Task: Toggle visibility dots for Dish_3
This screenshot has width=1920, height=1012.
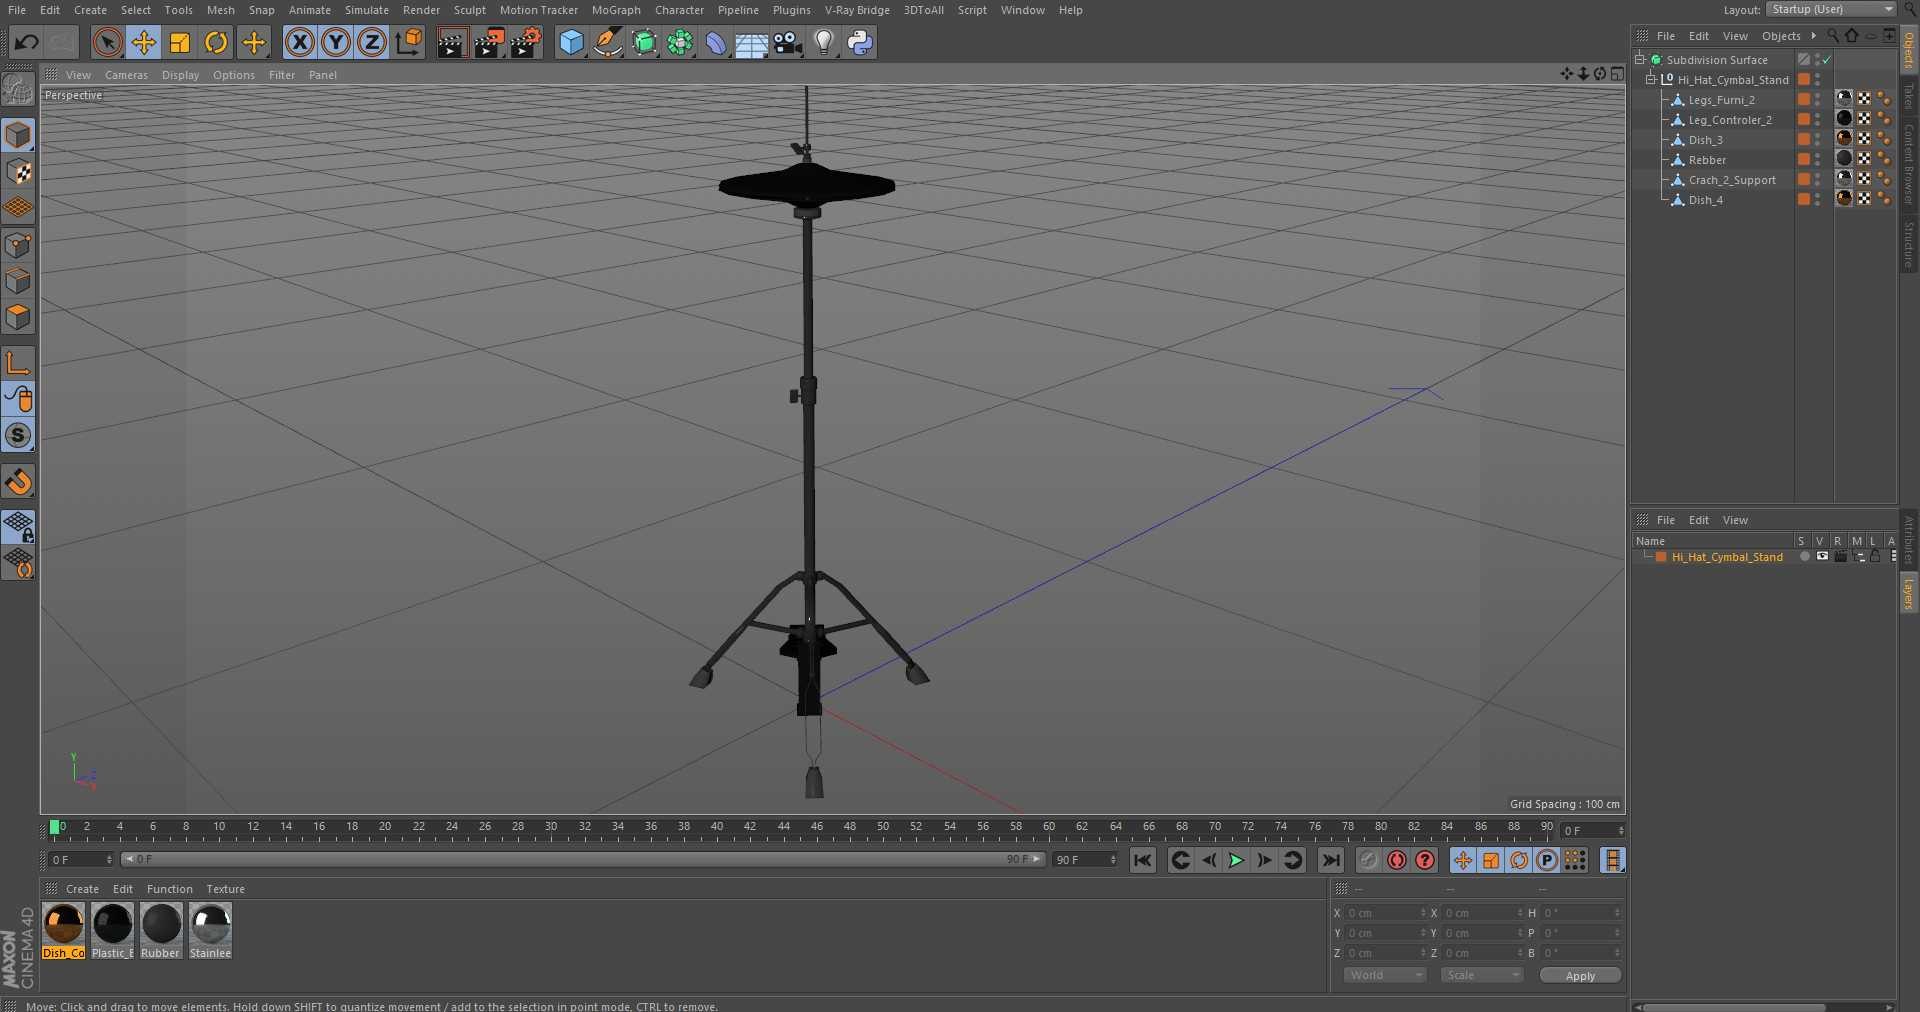Action: pyautogui.click(x=1817, y=140)
